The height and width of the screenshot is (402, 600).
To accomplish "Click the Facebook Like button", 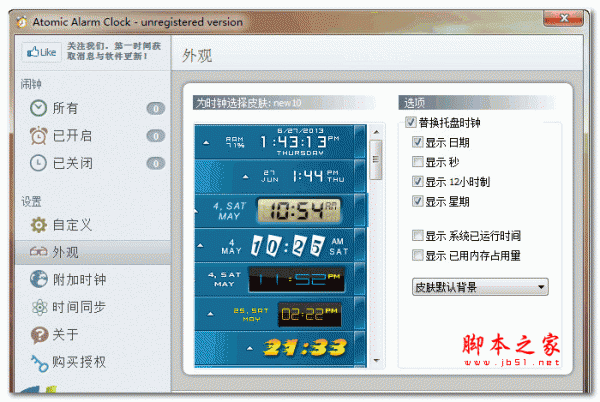I will 41,52.
